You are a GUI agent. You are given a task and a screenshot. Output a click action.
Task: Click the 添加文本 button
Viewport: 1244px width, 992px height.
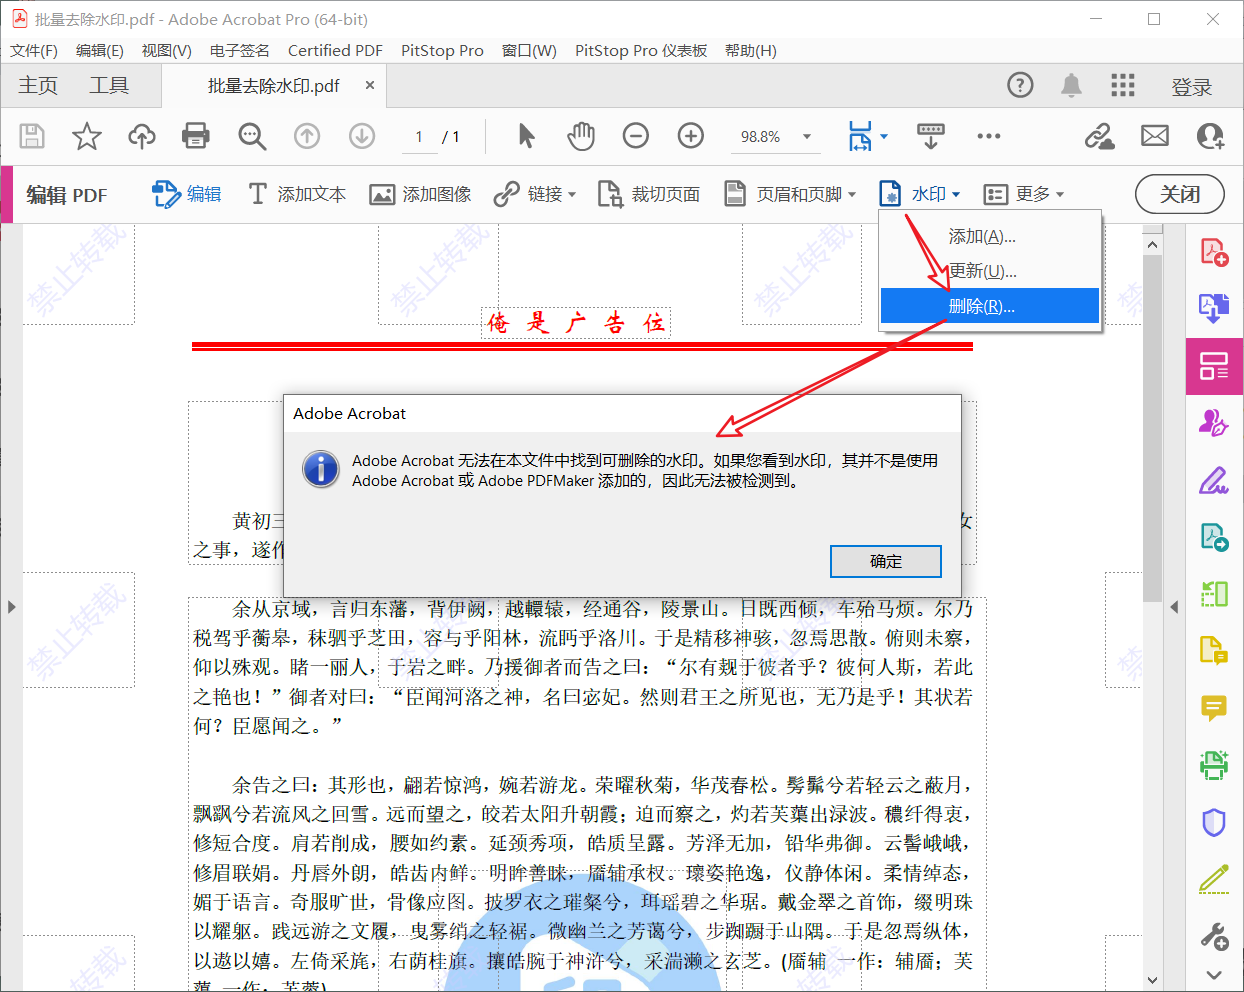coord(297,194)
